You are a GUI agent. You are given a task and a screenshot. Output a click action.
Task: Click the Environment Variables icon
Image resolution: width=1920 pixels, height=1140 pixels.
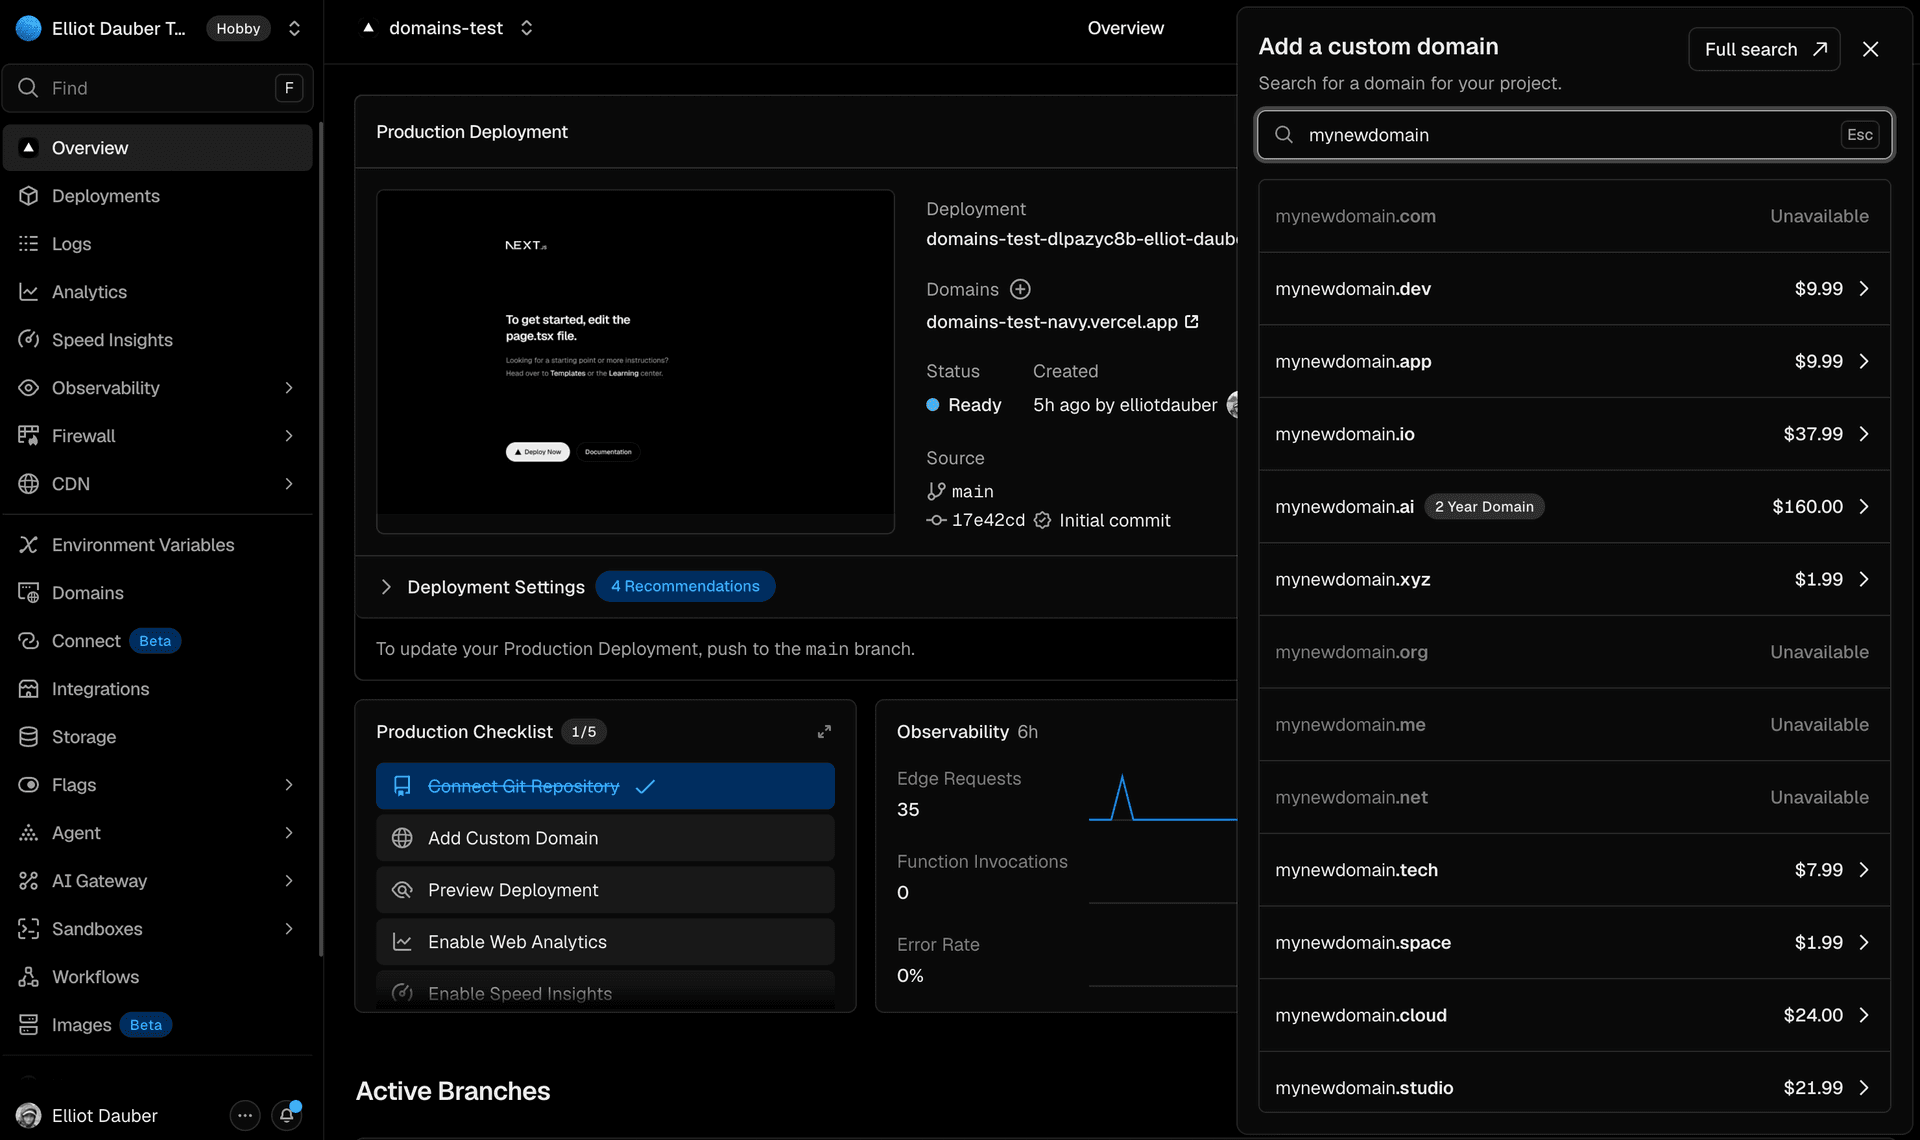(x=29, y=545)
